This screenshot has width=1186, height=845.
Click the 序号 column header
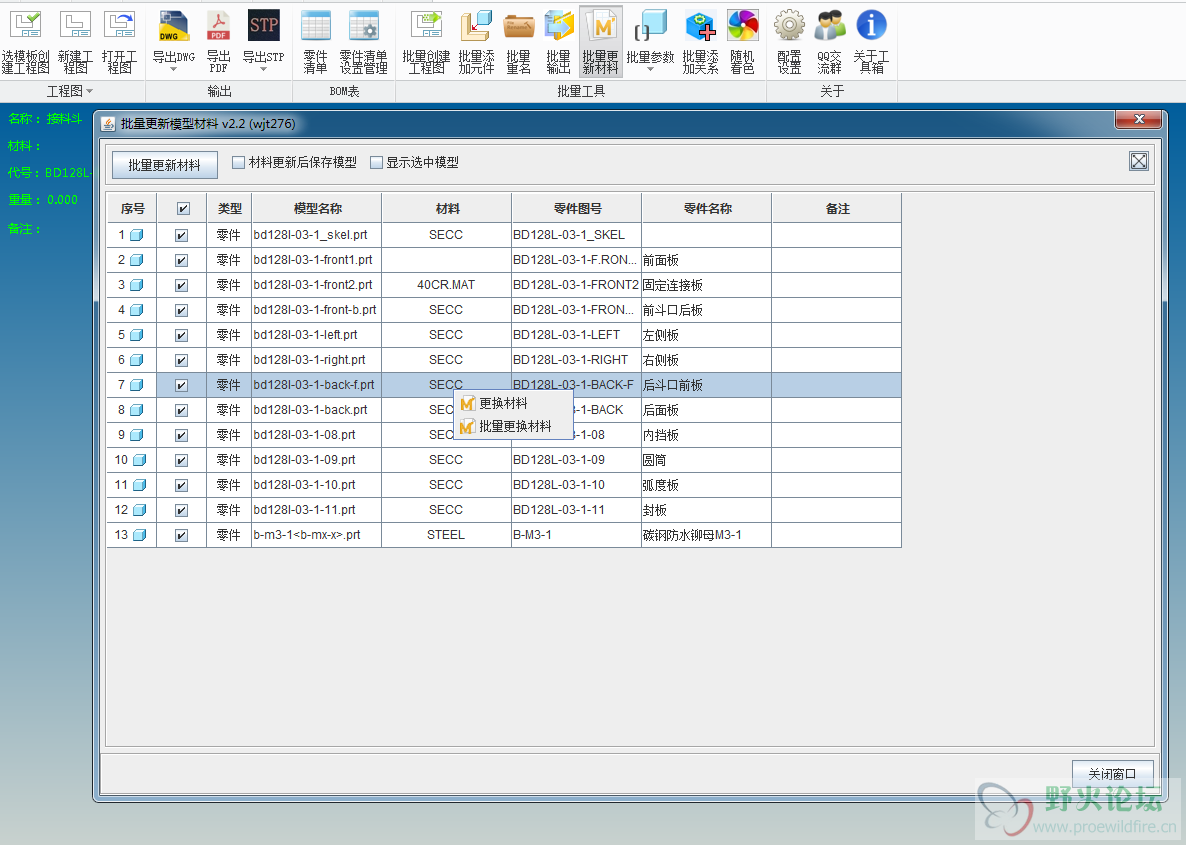point(132,209)
